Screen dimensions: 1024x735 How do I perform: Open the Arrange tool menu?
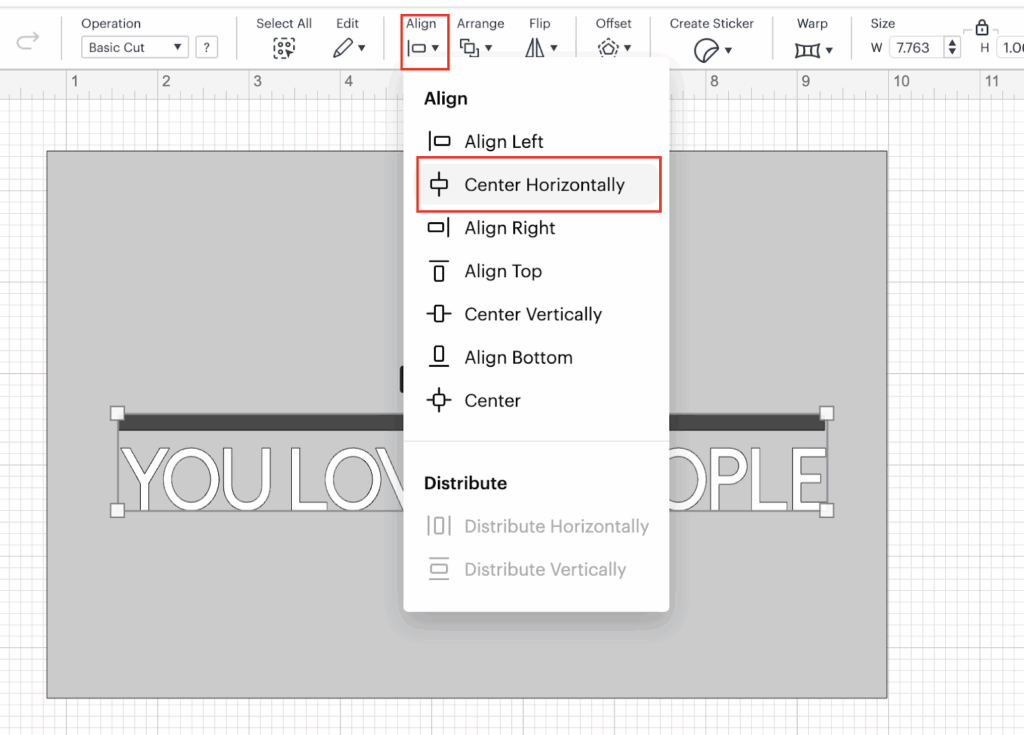coord(476,47)
